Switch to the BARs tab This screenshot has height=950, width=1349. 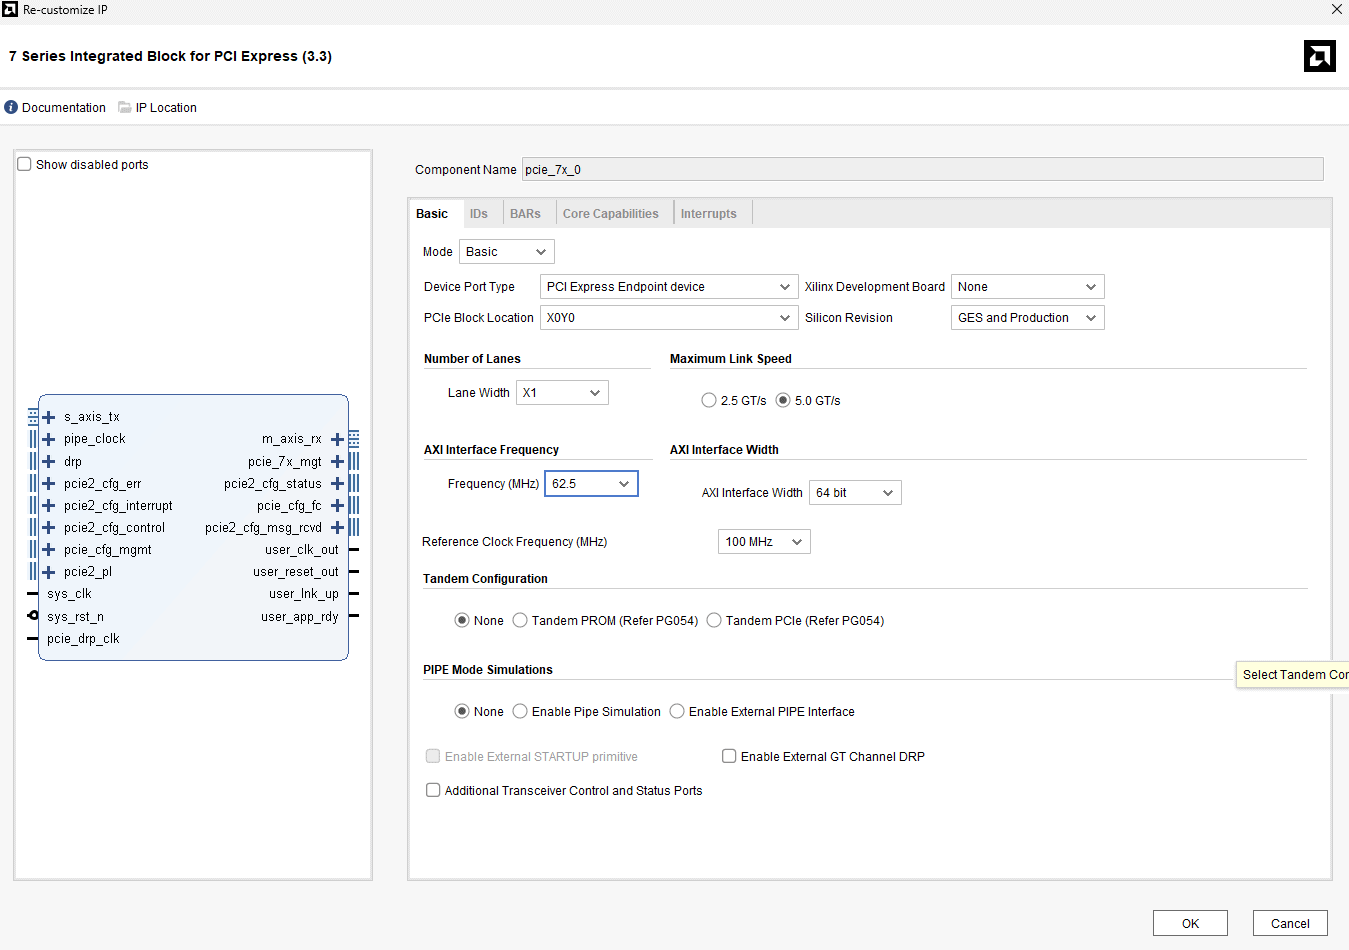[525, 214]
